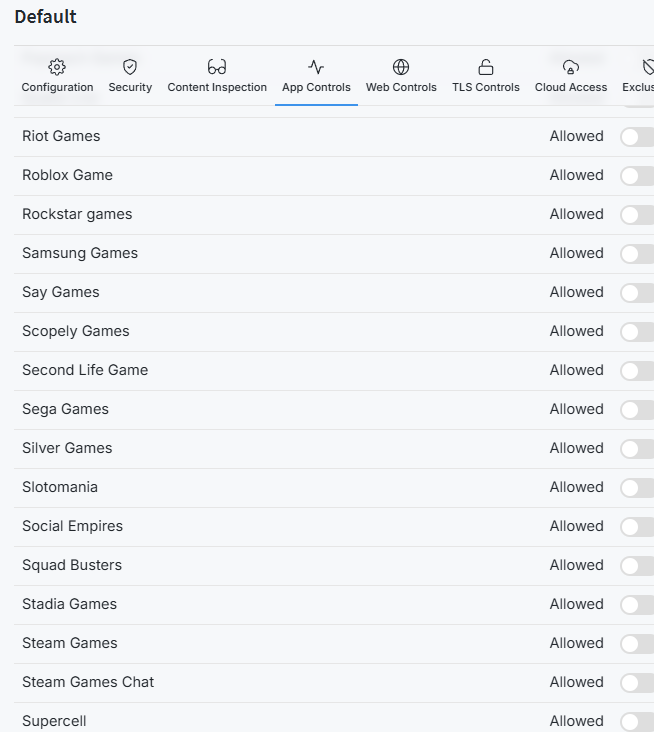Toggle the Squad Busters switch
654x732 pixels.
637,566
